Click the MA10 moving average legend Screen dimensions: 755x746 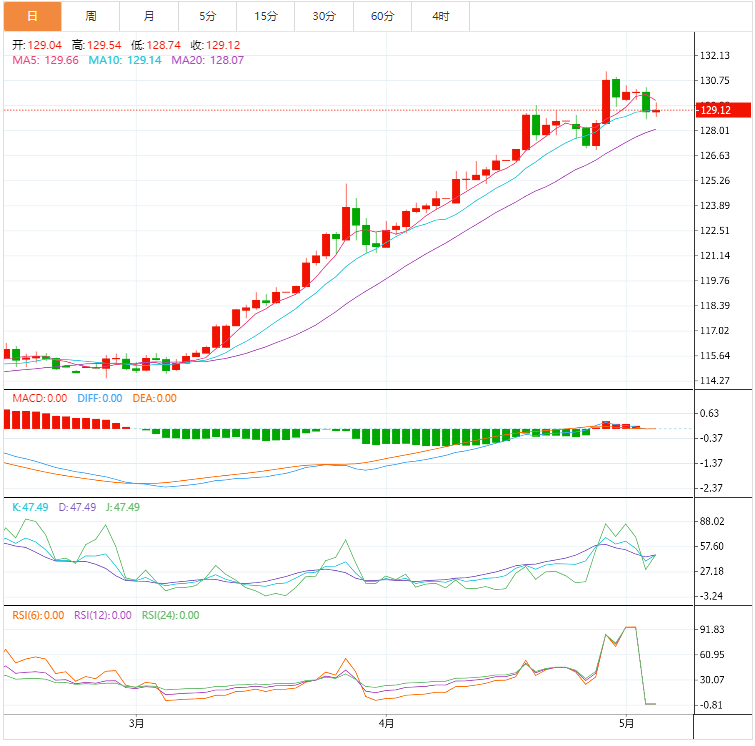pos(127,60)
